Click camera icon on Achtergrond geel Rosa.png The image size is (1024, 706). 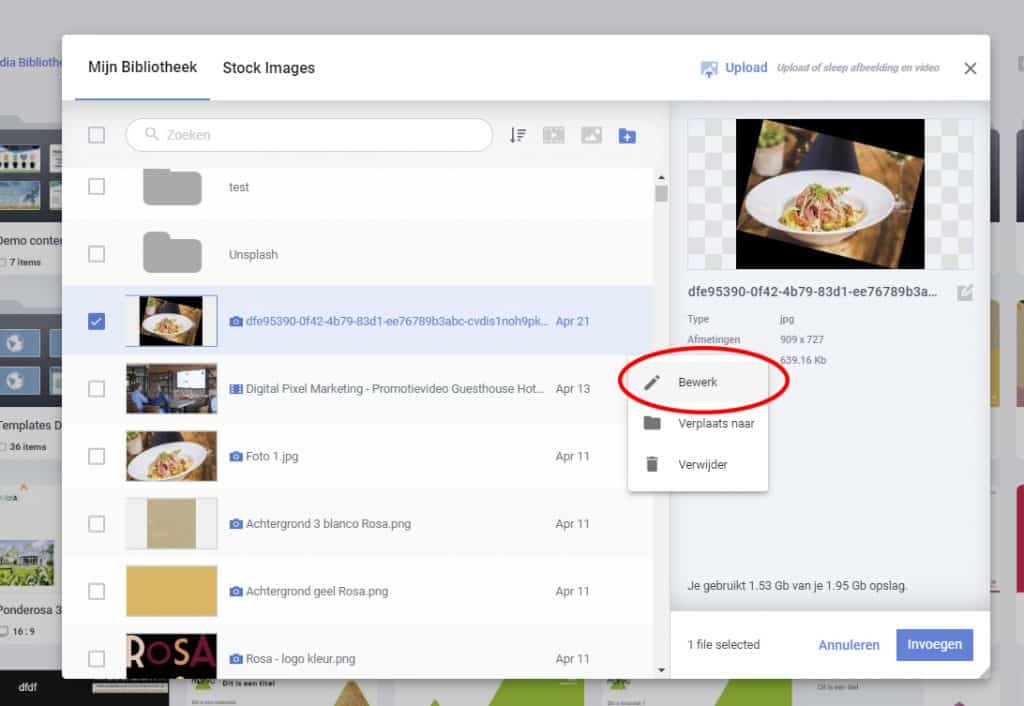tap(236, 591)
